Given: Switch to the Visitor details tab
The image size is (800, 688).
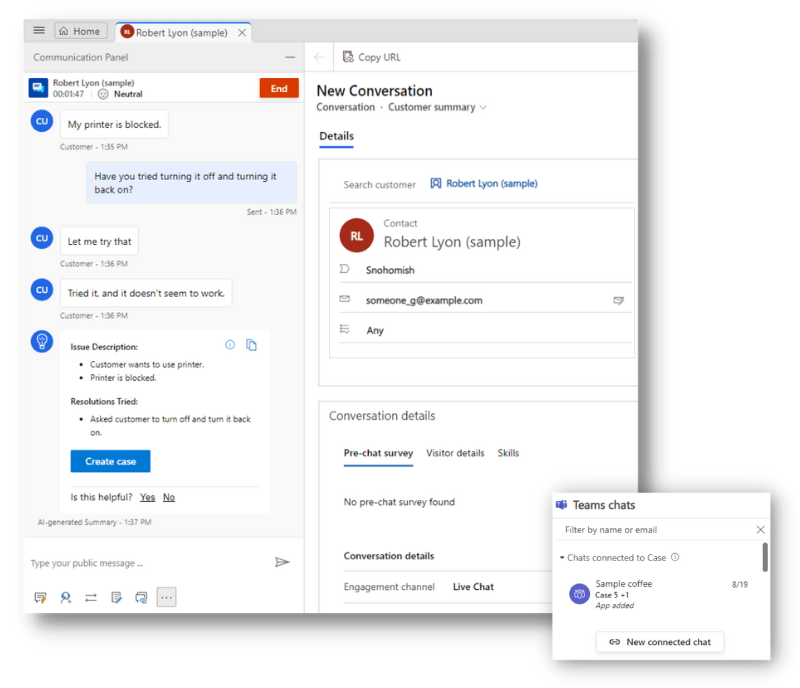Looking at the screenshot, I should point(455,453).
